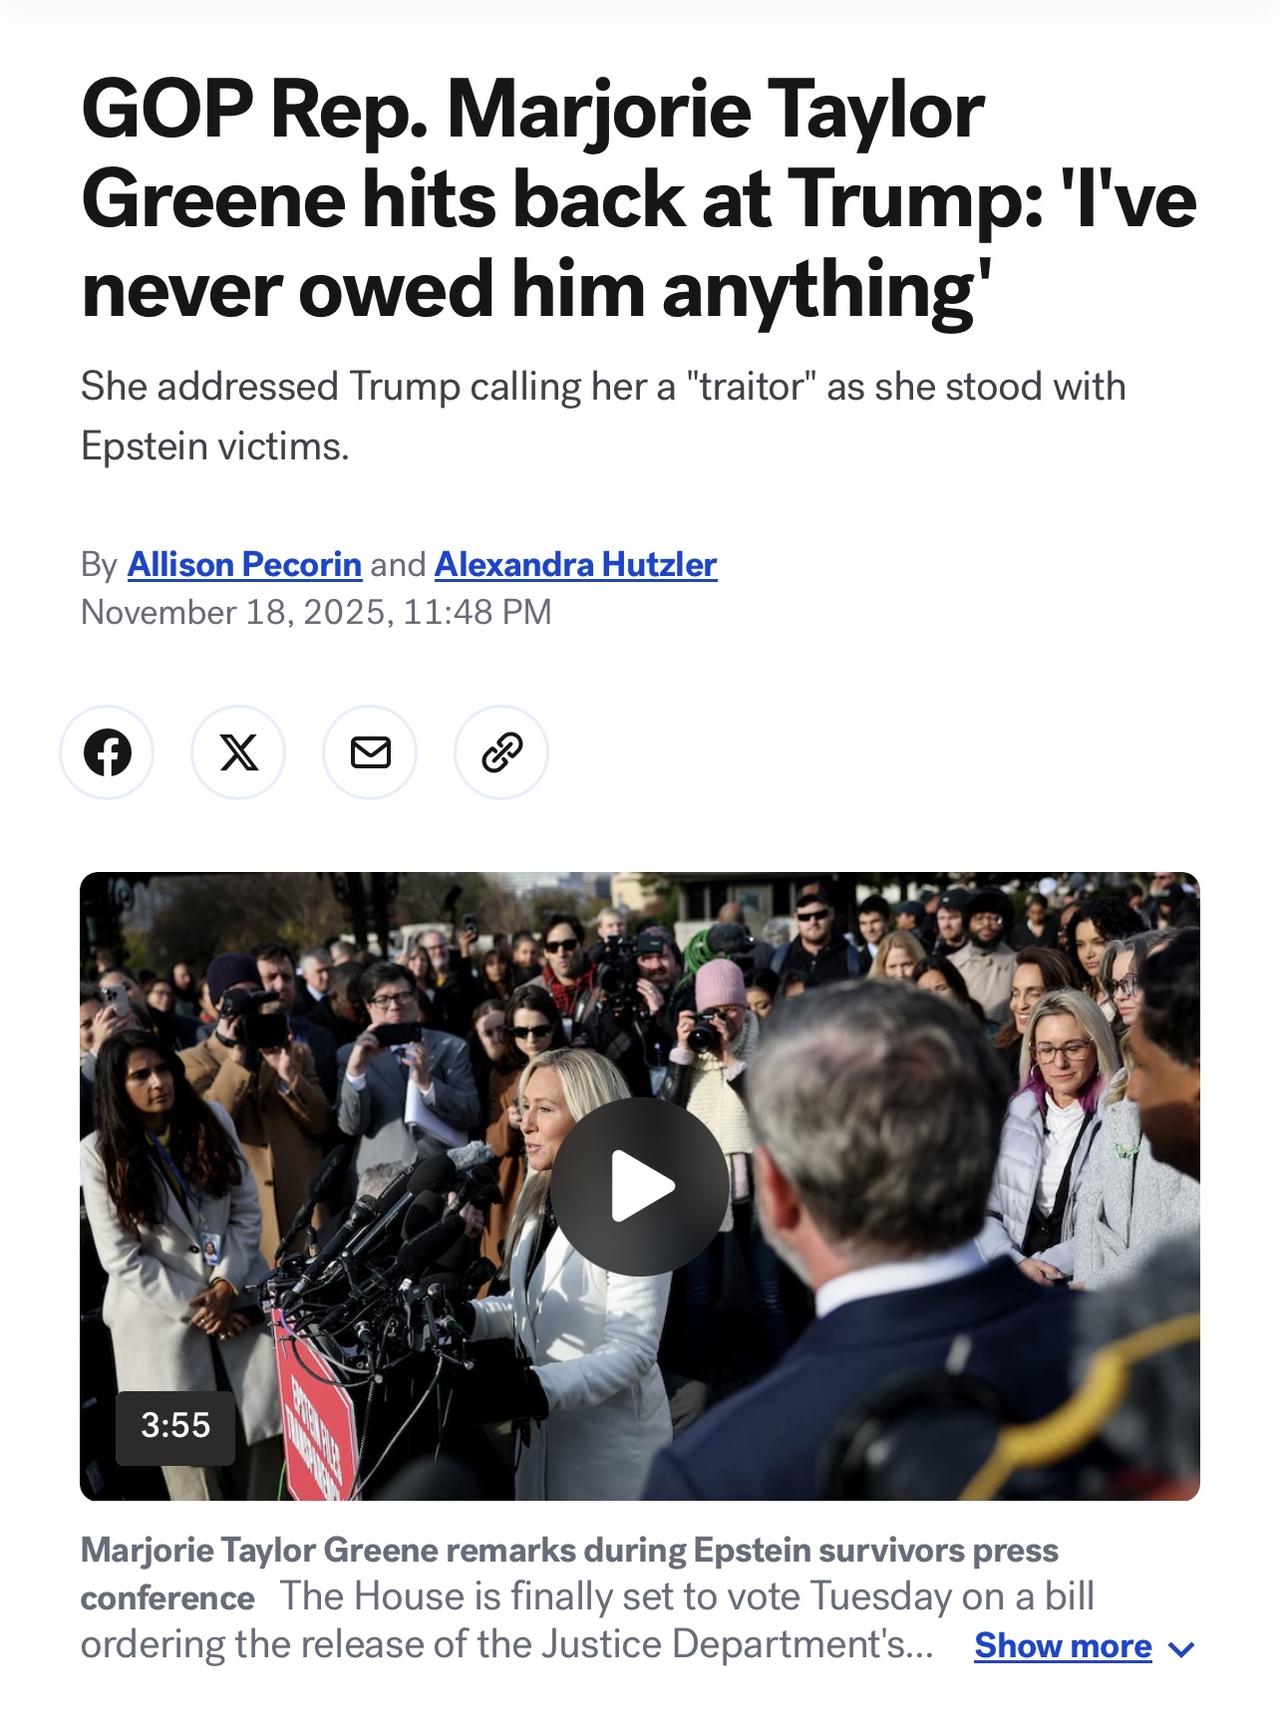Click the November 18, 2025 timestamp
The height and width of the screenshot is (1734, 1280).
[316, 612]
